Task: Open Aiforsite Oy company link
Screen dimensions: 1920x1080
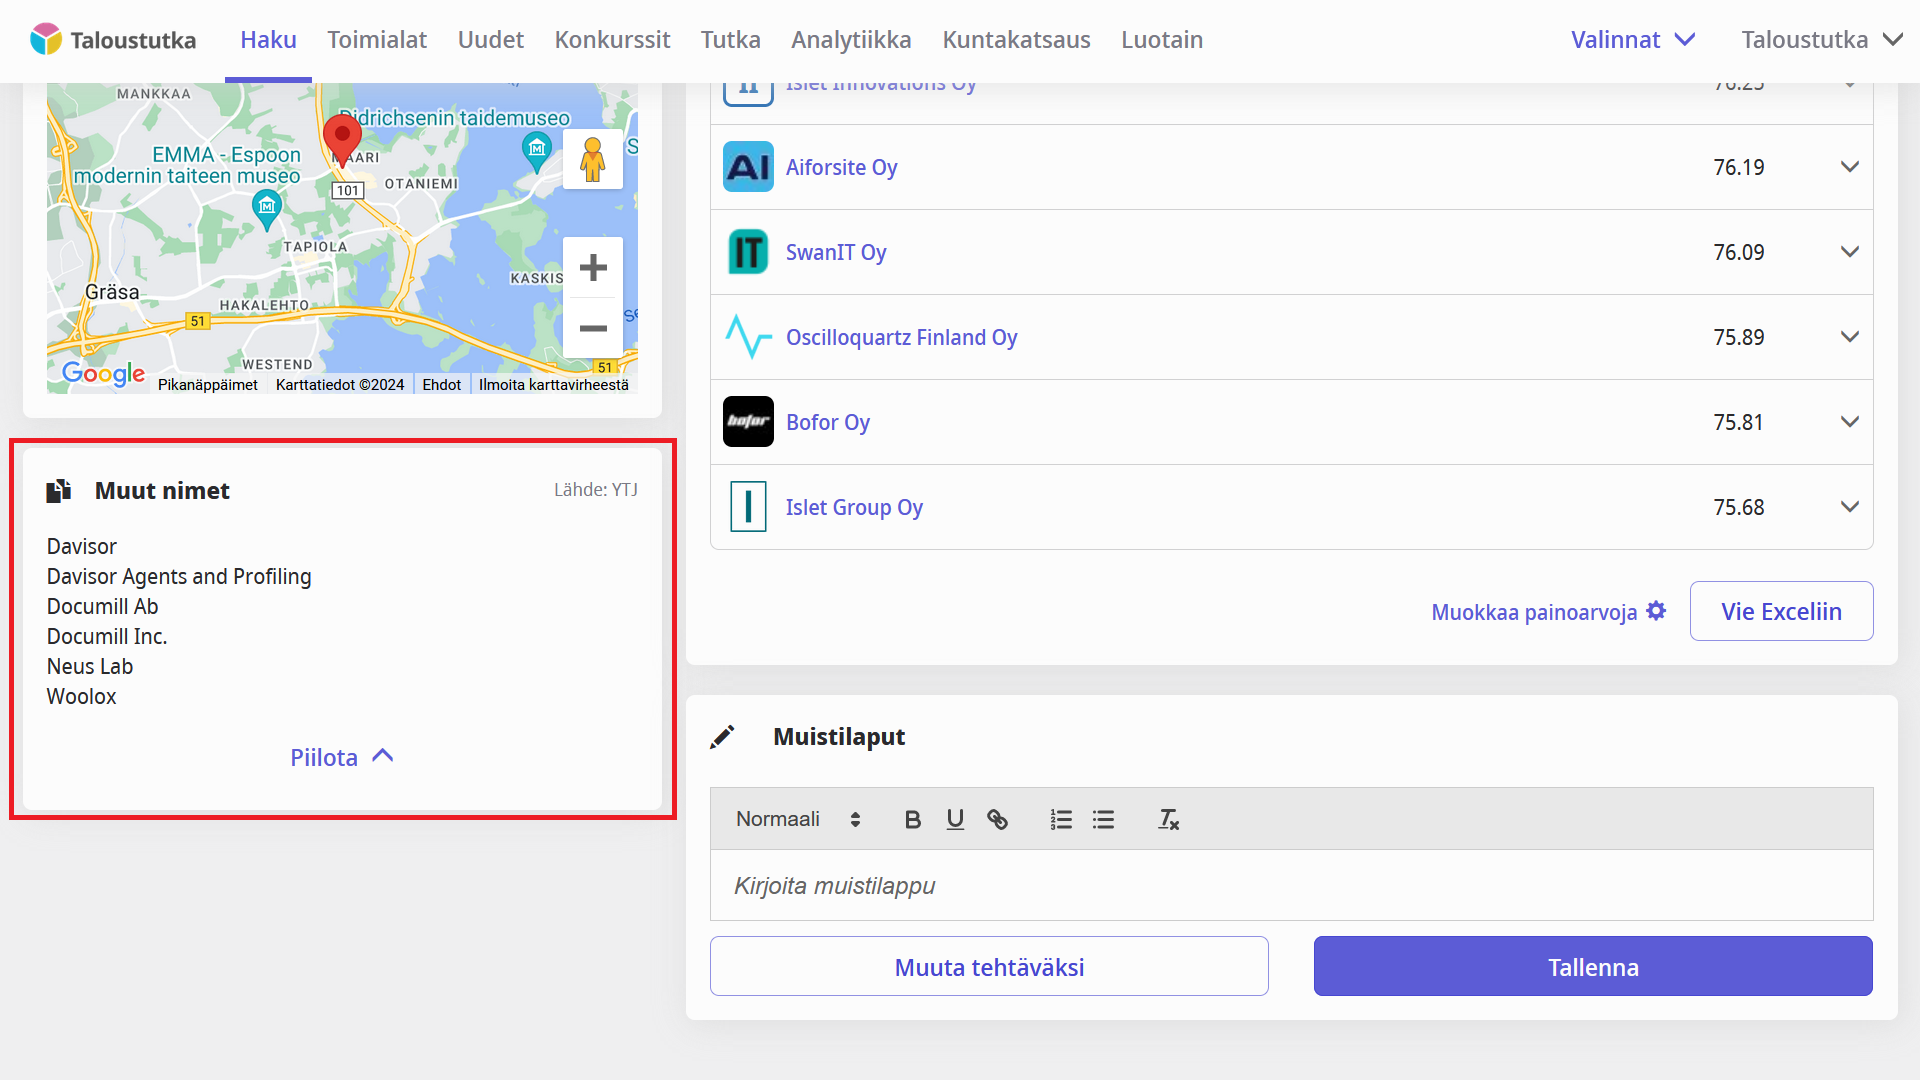Action: [x=841, y=167]
